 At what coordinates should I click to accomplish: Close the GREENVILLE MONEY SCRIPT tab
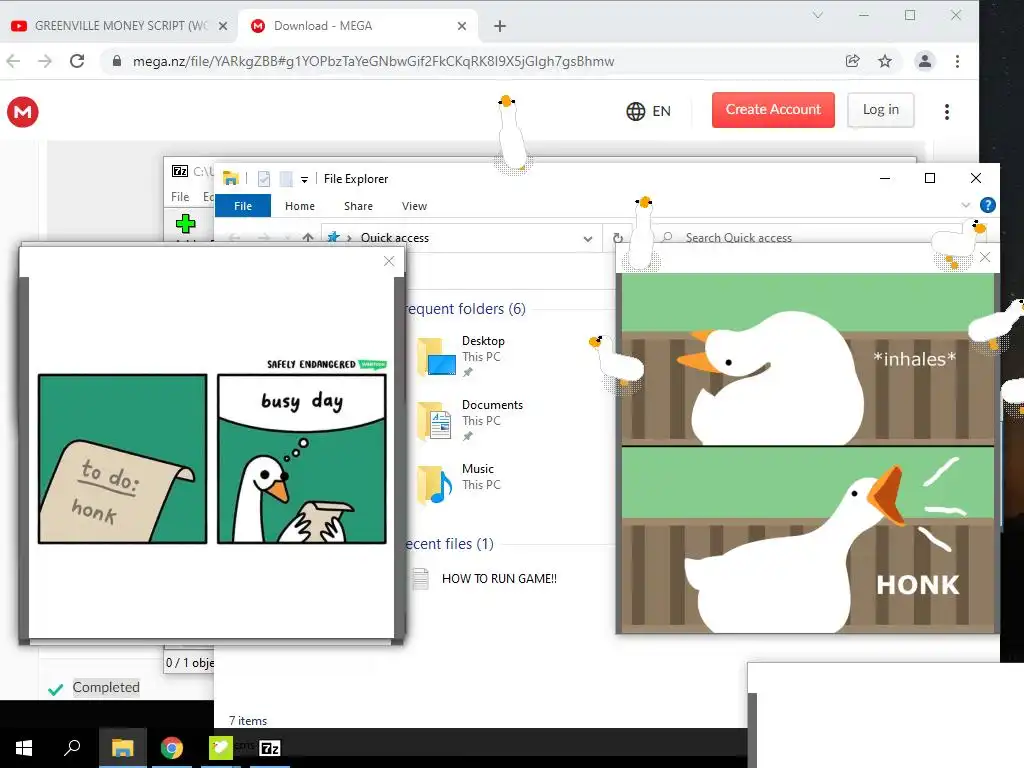[223, 26]
